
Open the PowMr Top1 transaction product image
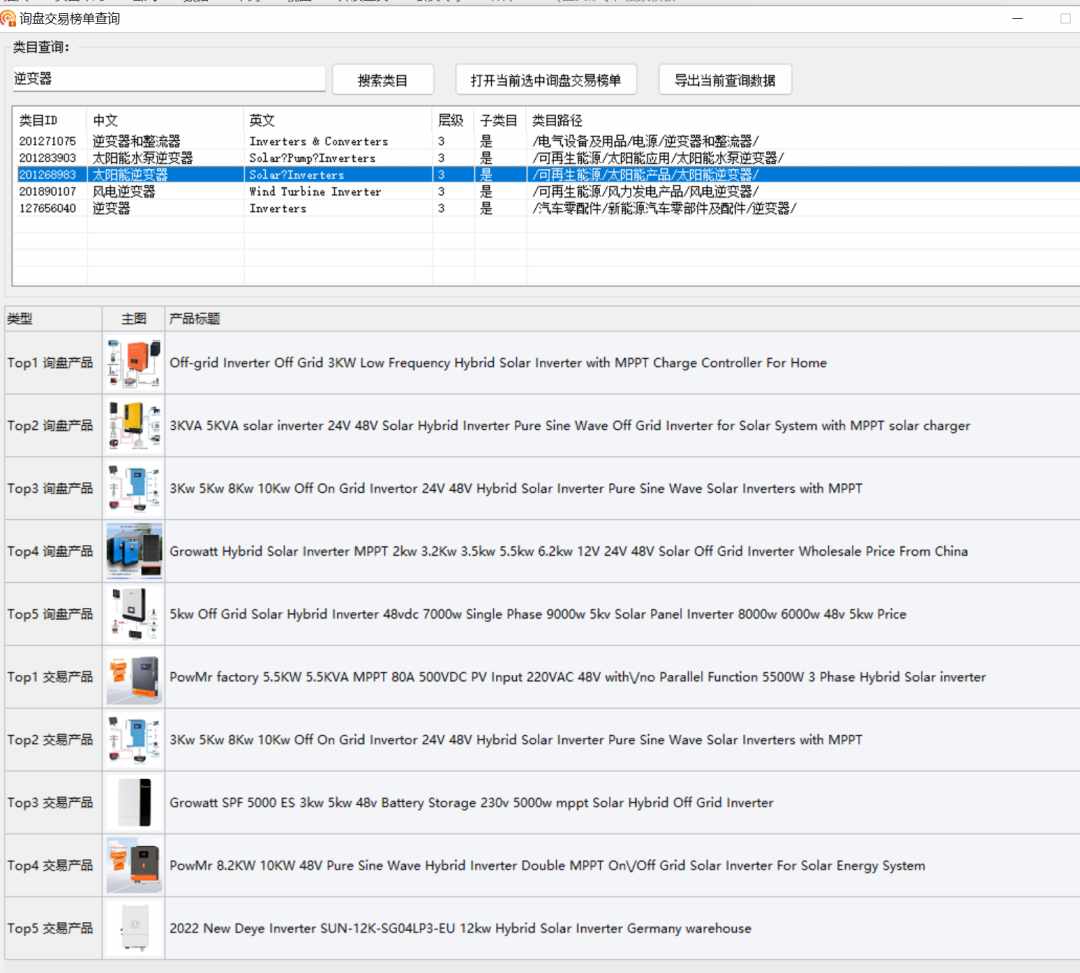[x=134, y=677]
